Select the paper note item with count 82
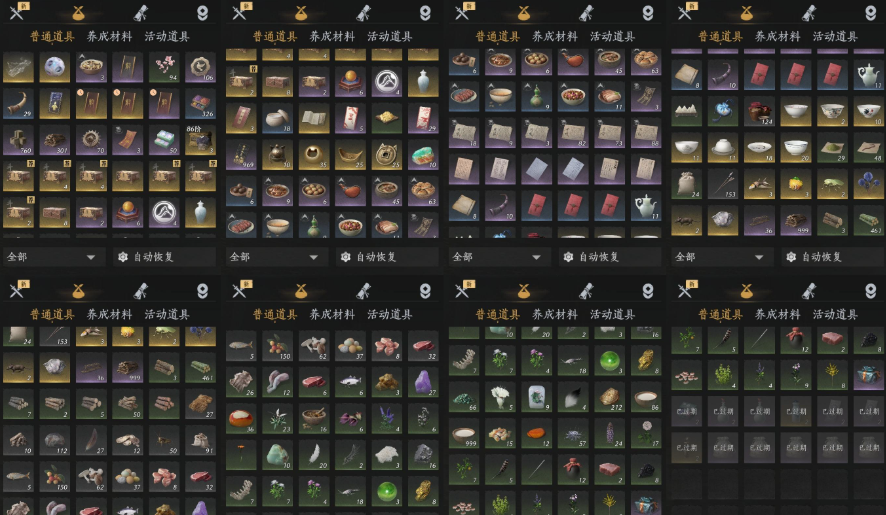Image resolution: width=886 pixels, height=515 pixels. 573,133
